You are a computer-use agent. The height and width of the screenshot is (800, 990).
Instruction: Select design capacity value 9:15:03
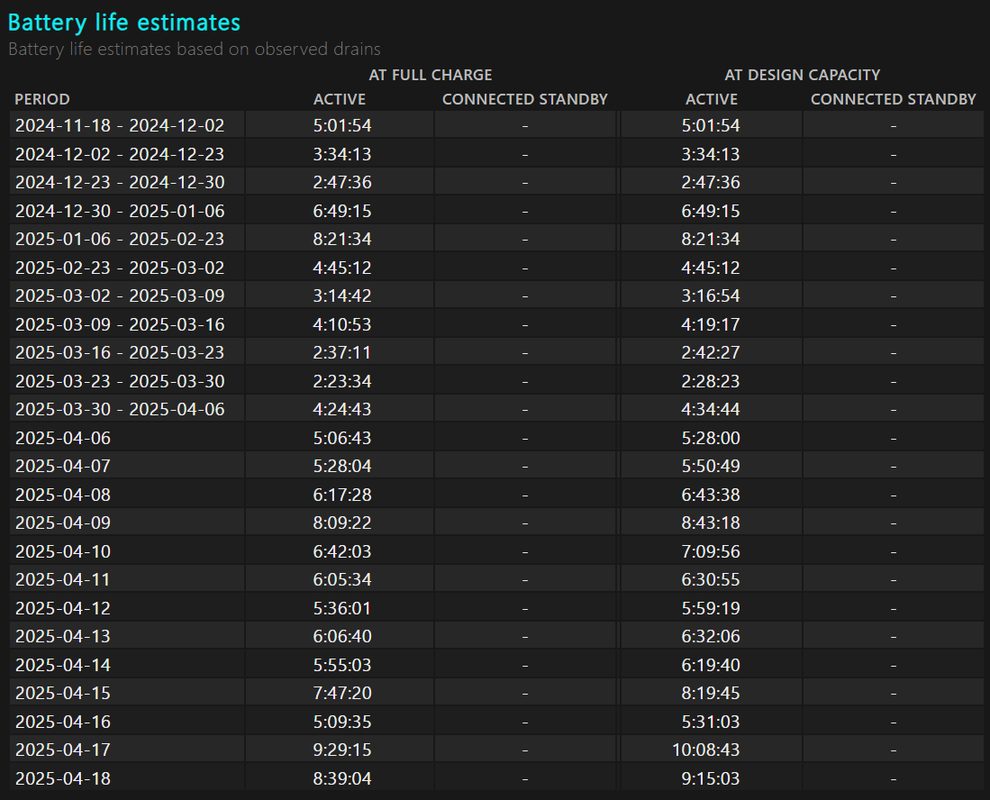coord(710,779)
